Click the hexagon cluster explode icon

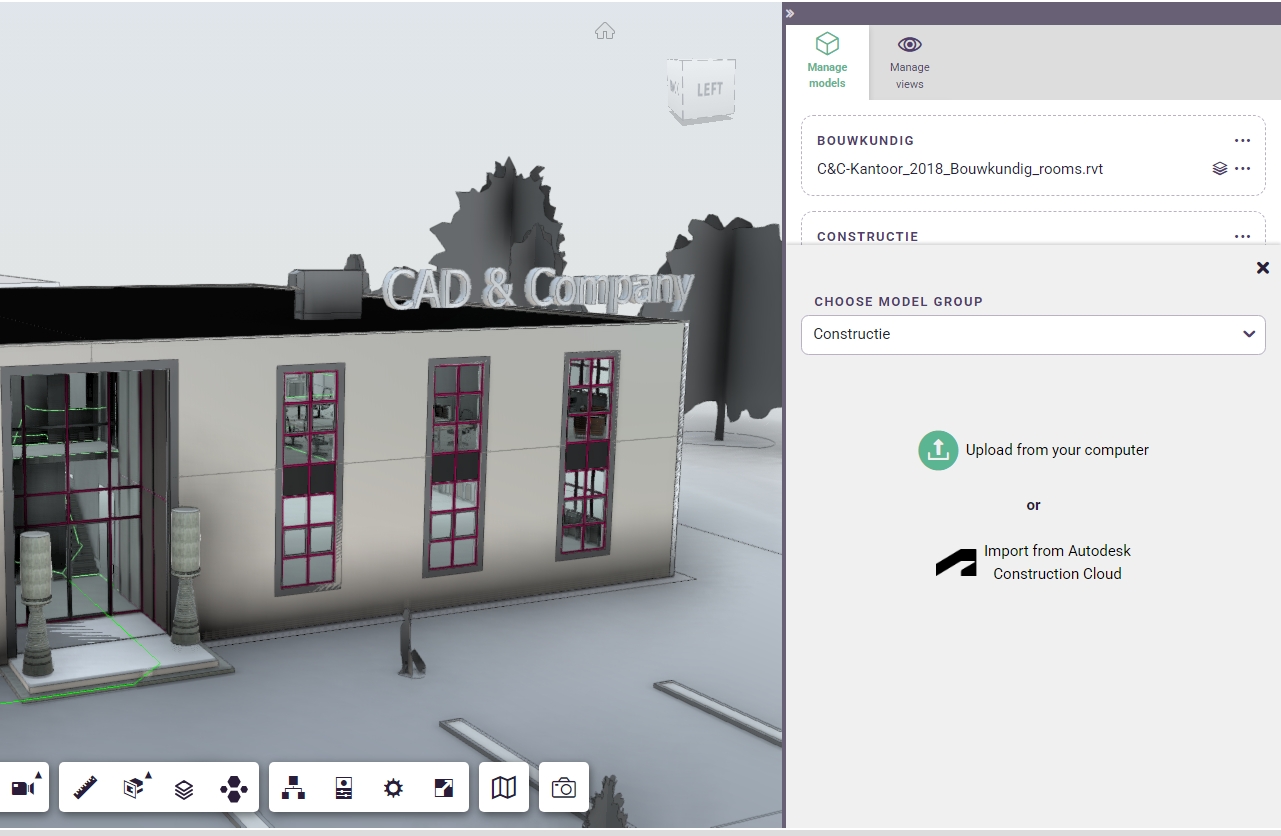[234, 789]
